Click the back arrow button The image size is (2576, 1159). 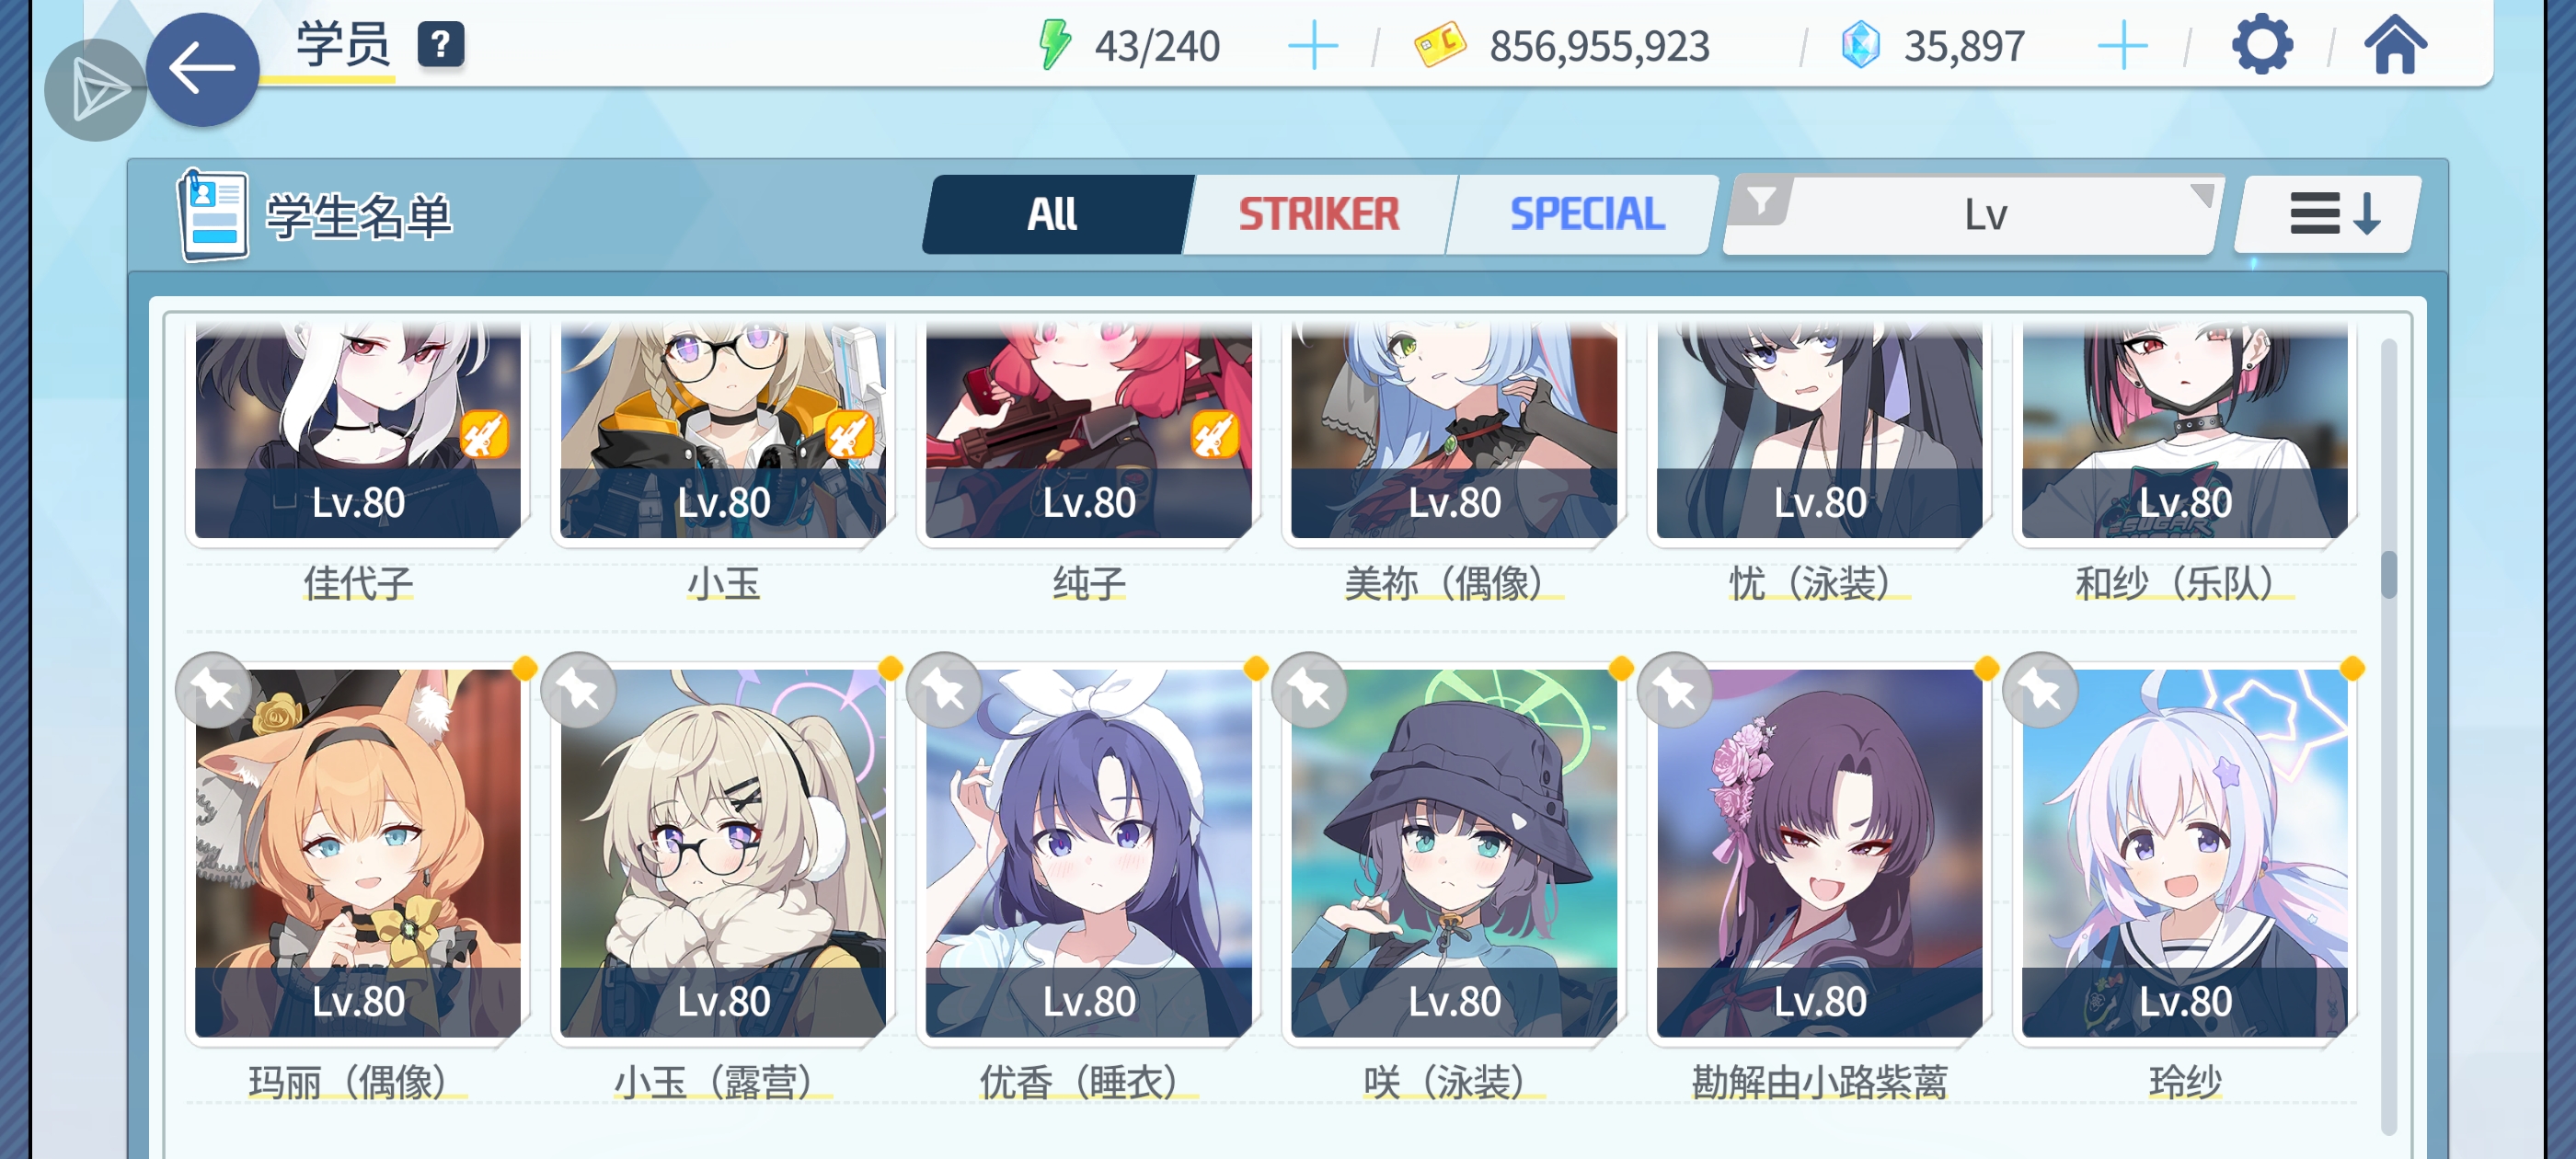[x=202, y=69]
